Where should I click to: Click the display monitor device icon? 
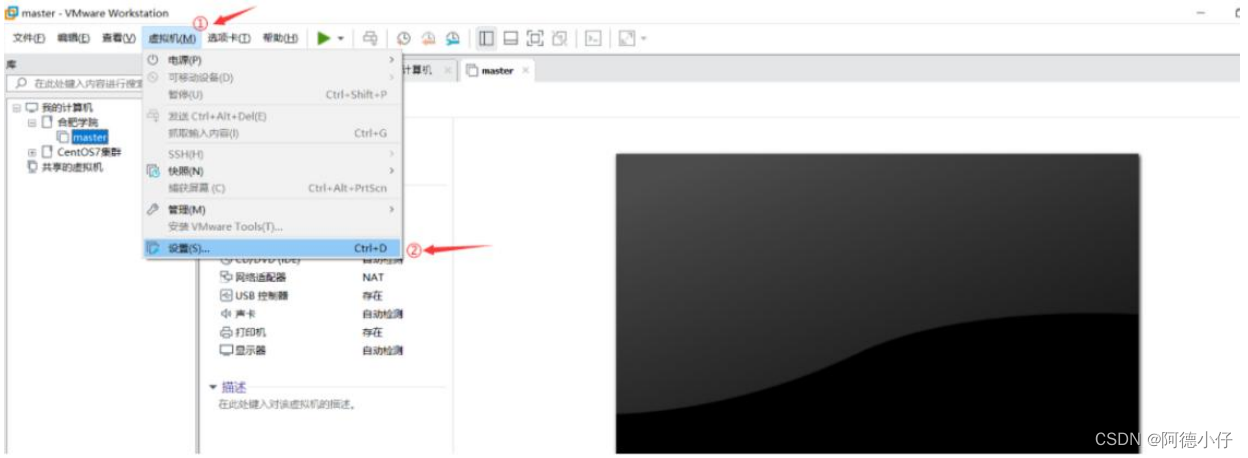point(226,351)
